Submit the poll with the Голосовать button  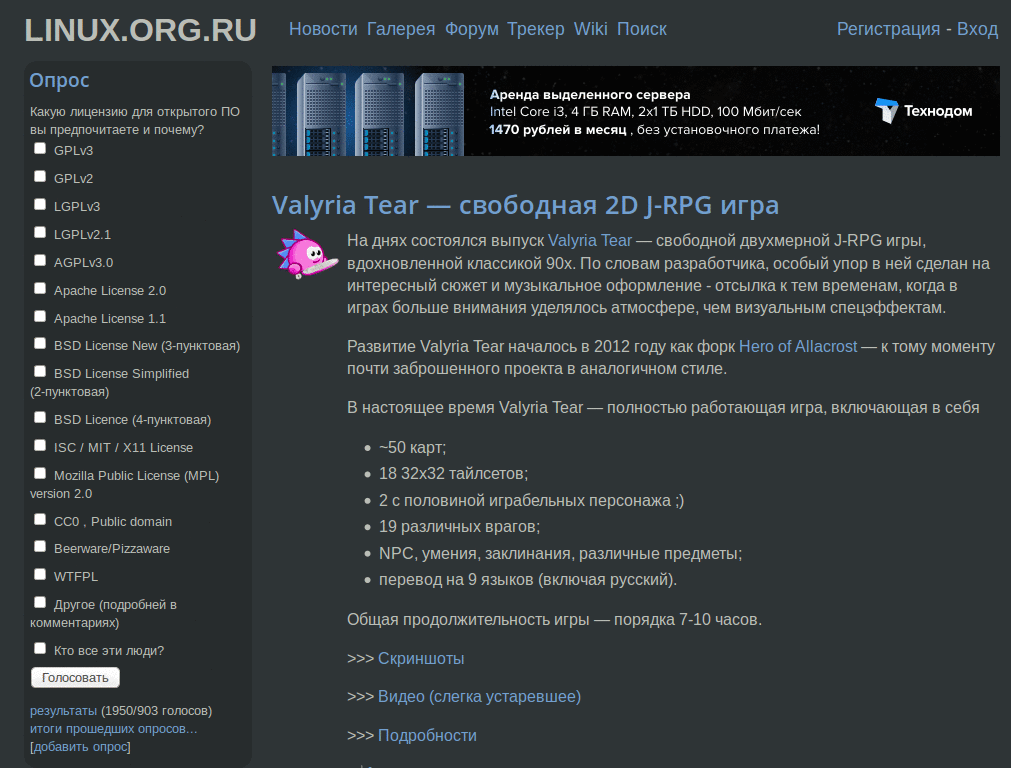pyautogui.click(x=75, y=678)
